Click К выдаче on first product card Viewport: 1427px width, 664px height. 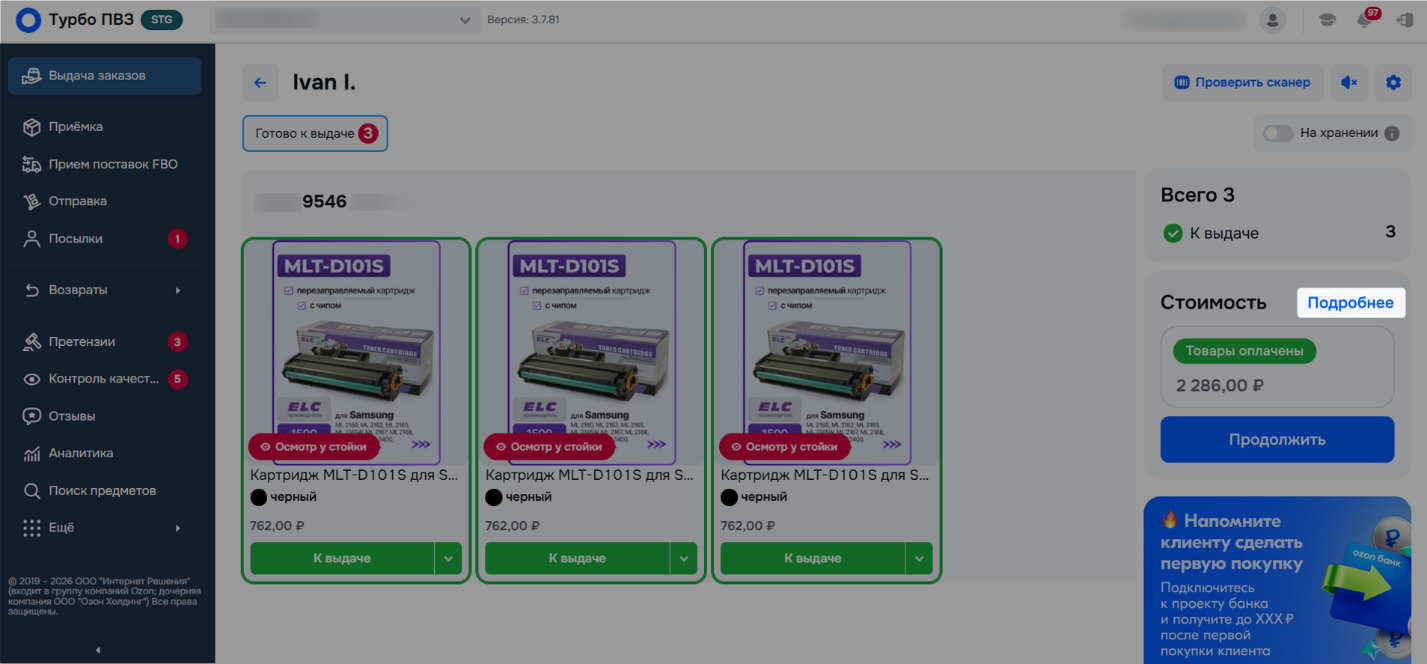pos(342,558)
